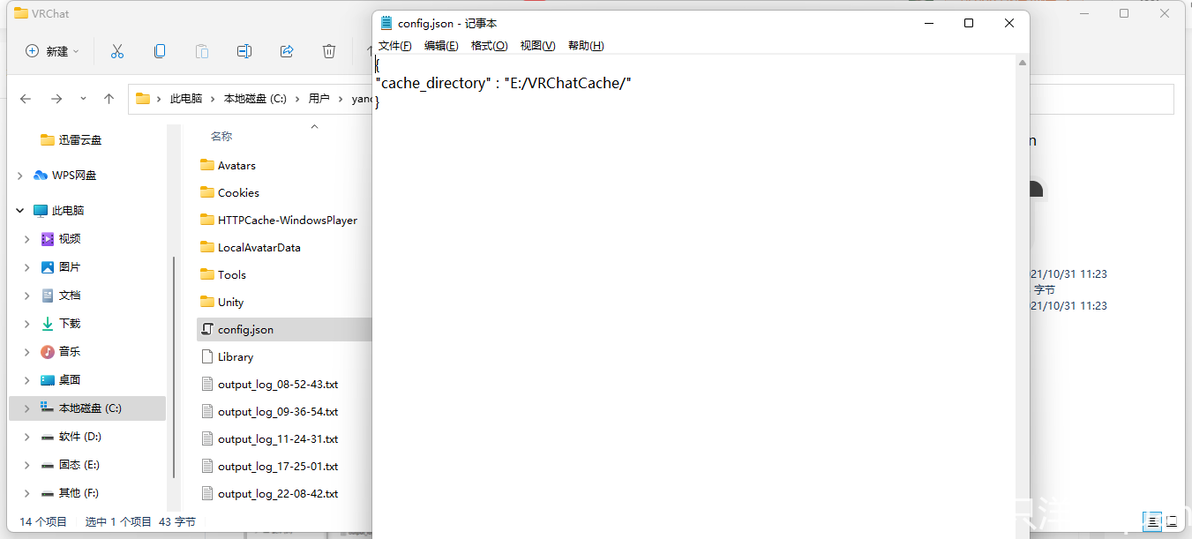Expand the 下载 folder node
Viewport: 1192px width, 539px height.
pos(27,323)
